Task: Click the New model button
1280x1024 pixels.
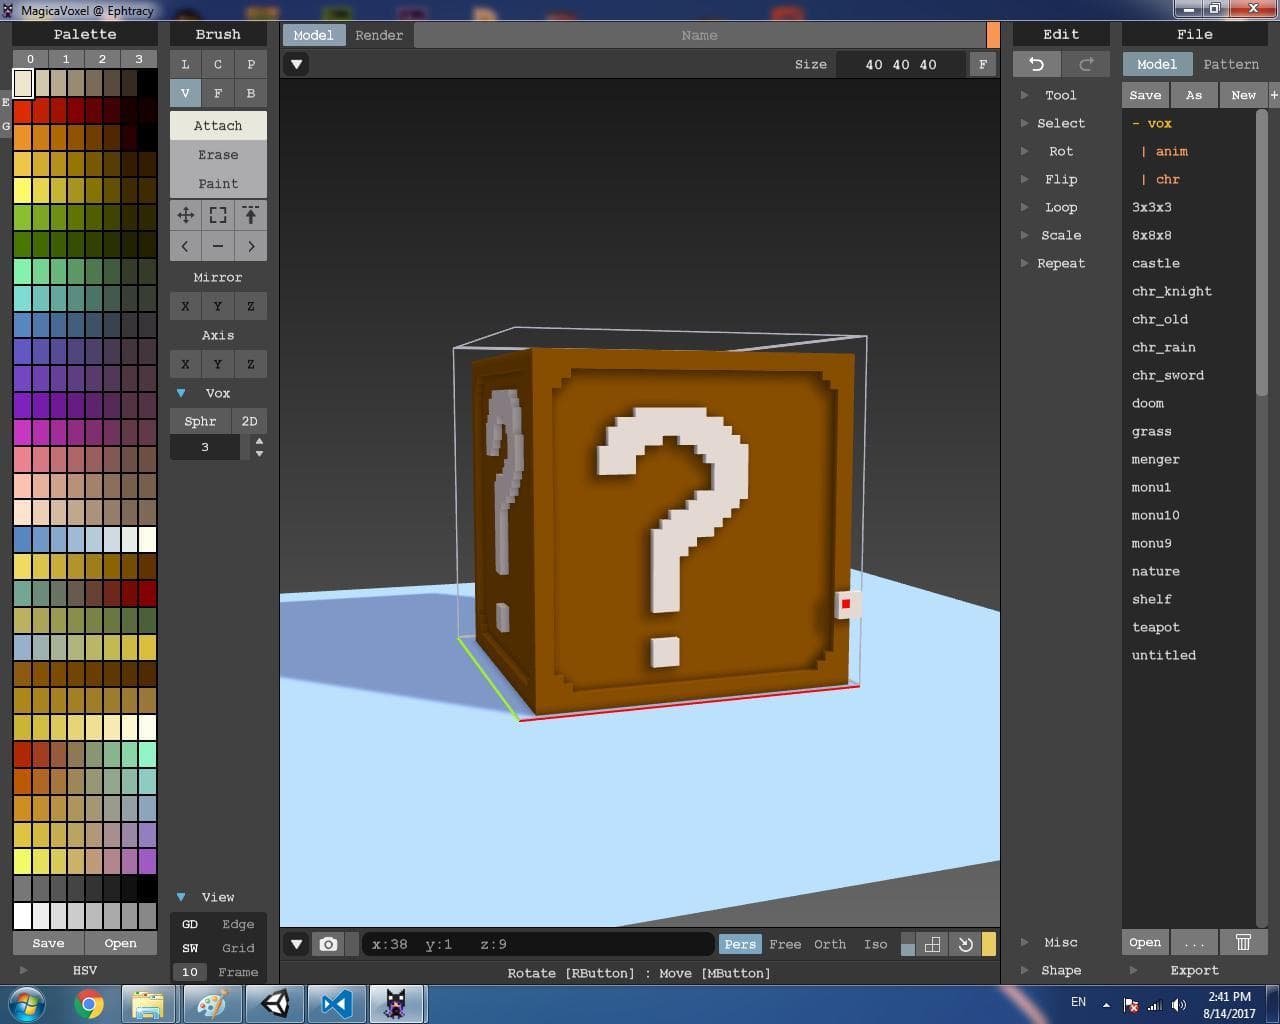Action: [1243, 95]
